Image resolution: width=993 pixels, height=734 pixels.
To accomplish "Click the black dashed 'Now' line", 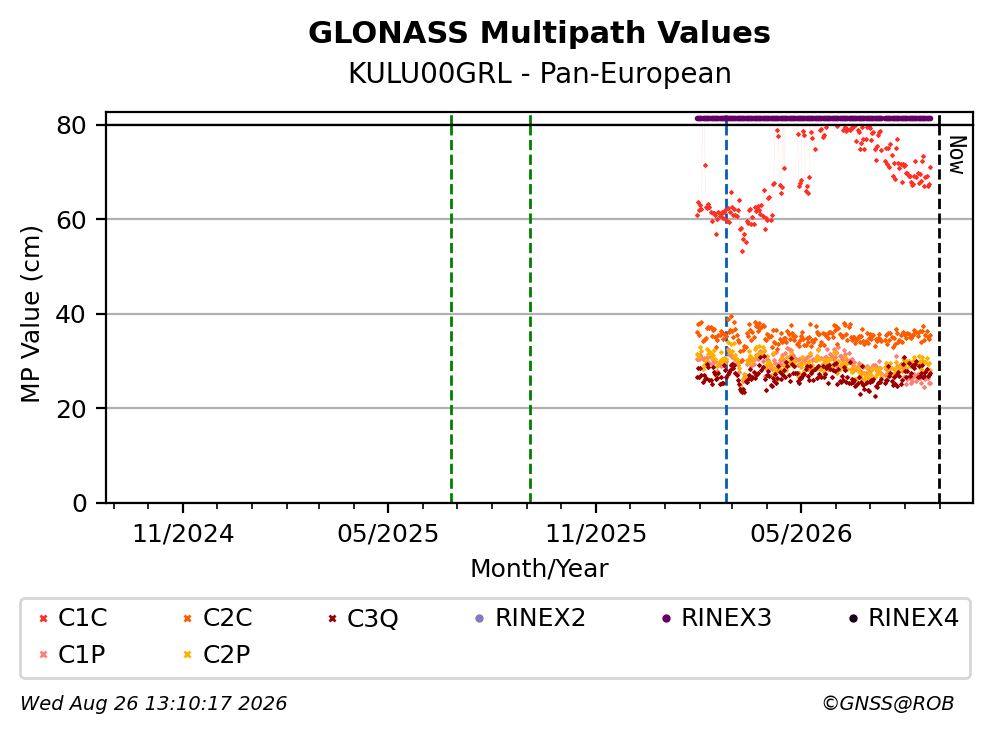I will (939, 310).
